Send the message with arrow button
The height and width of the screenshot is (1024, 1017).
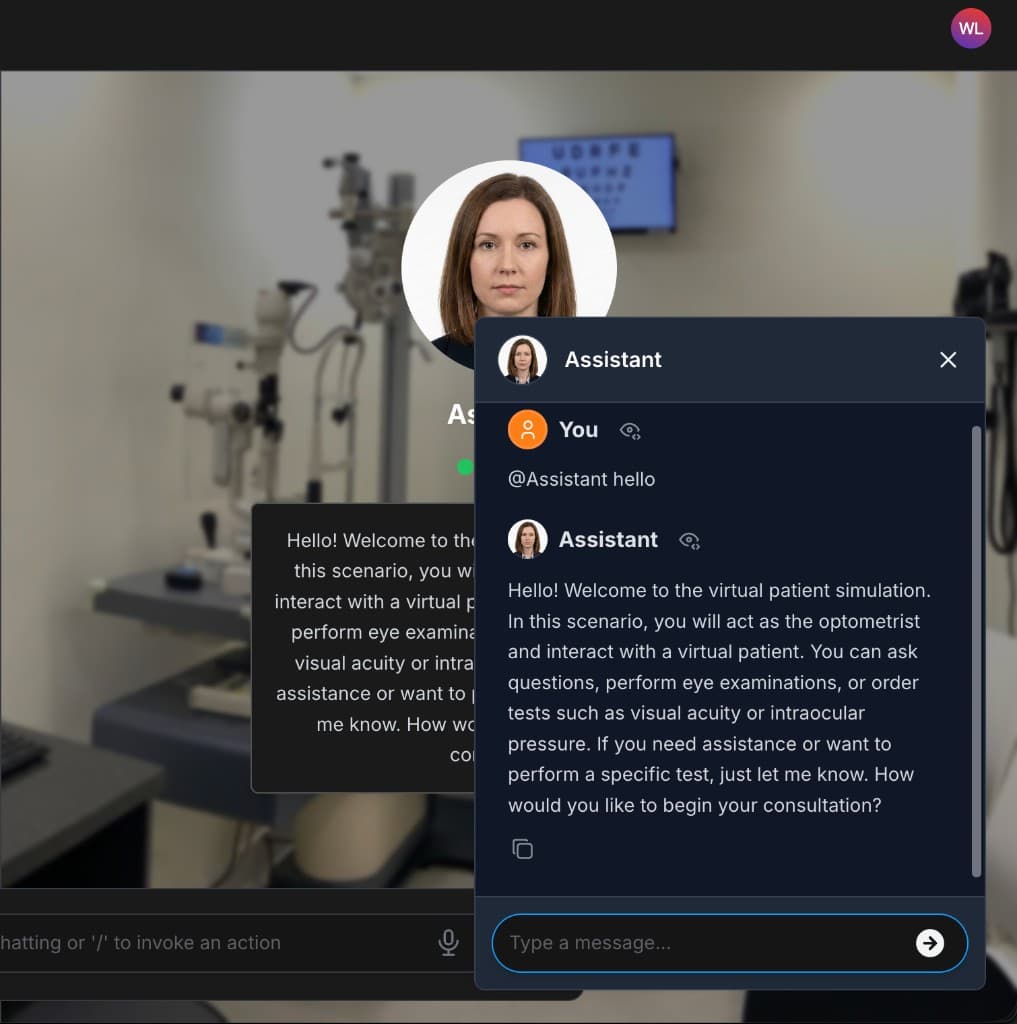tap(929, 943)
